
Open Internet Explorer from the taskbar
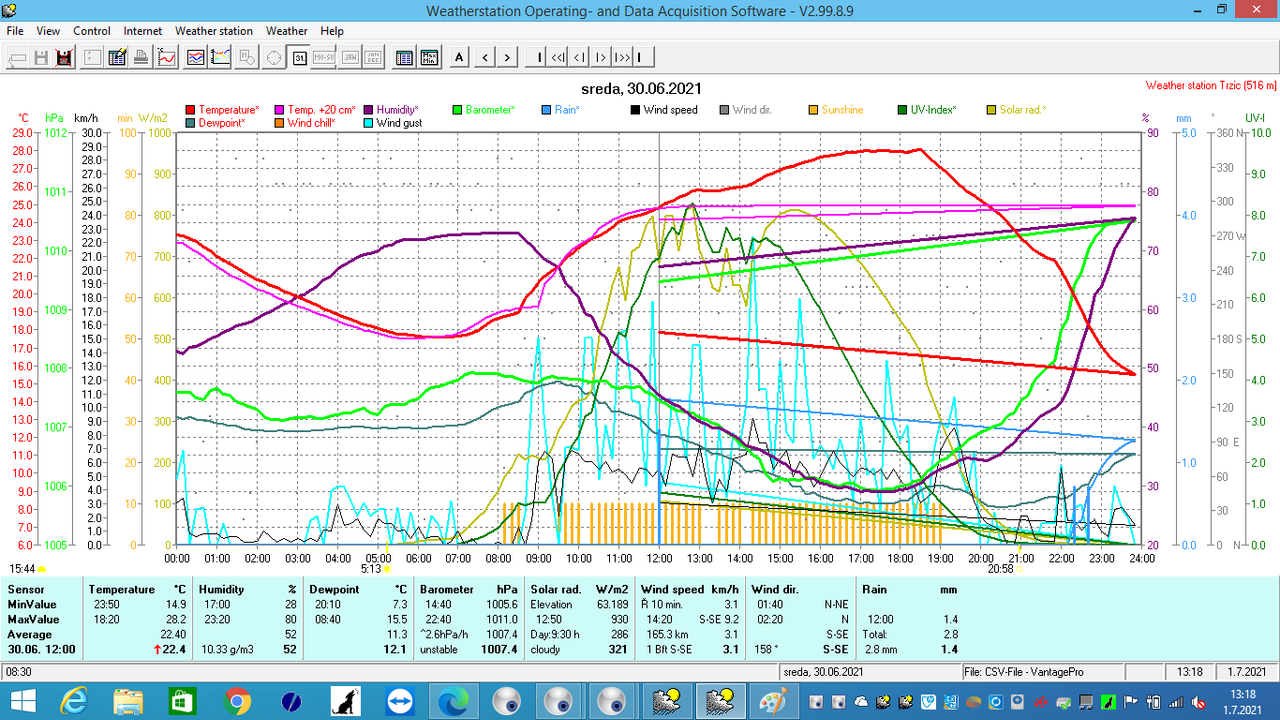[74, 701]
